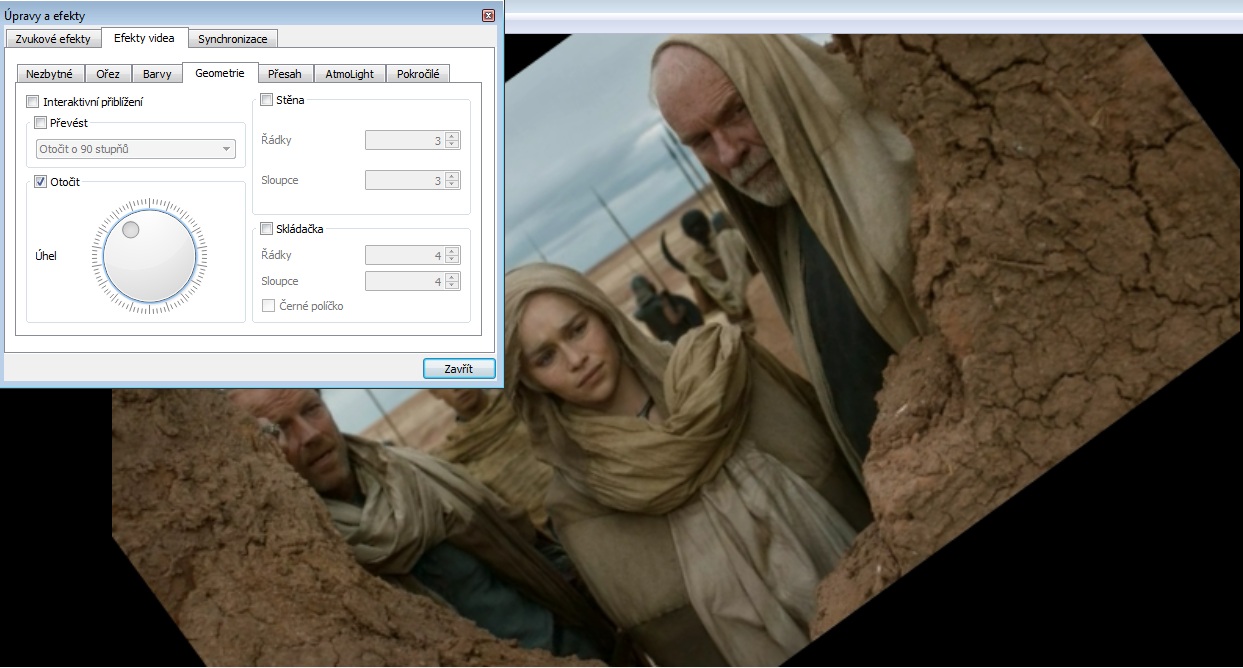Click the Zavřít button
This screenshot has width=1243, height=668.
459,369
